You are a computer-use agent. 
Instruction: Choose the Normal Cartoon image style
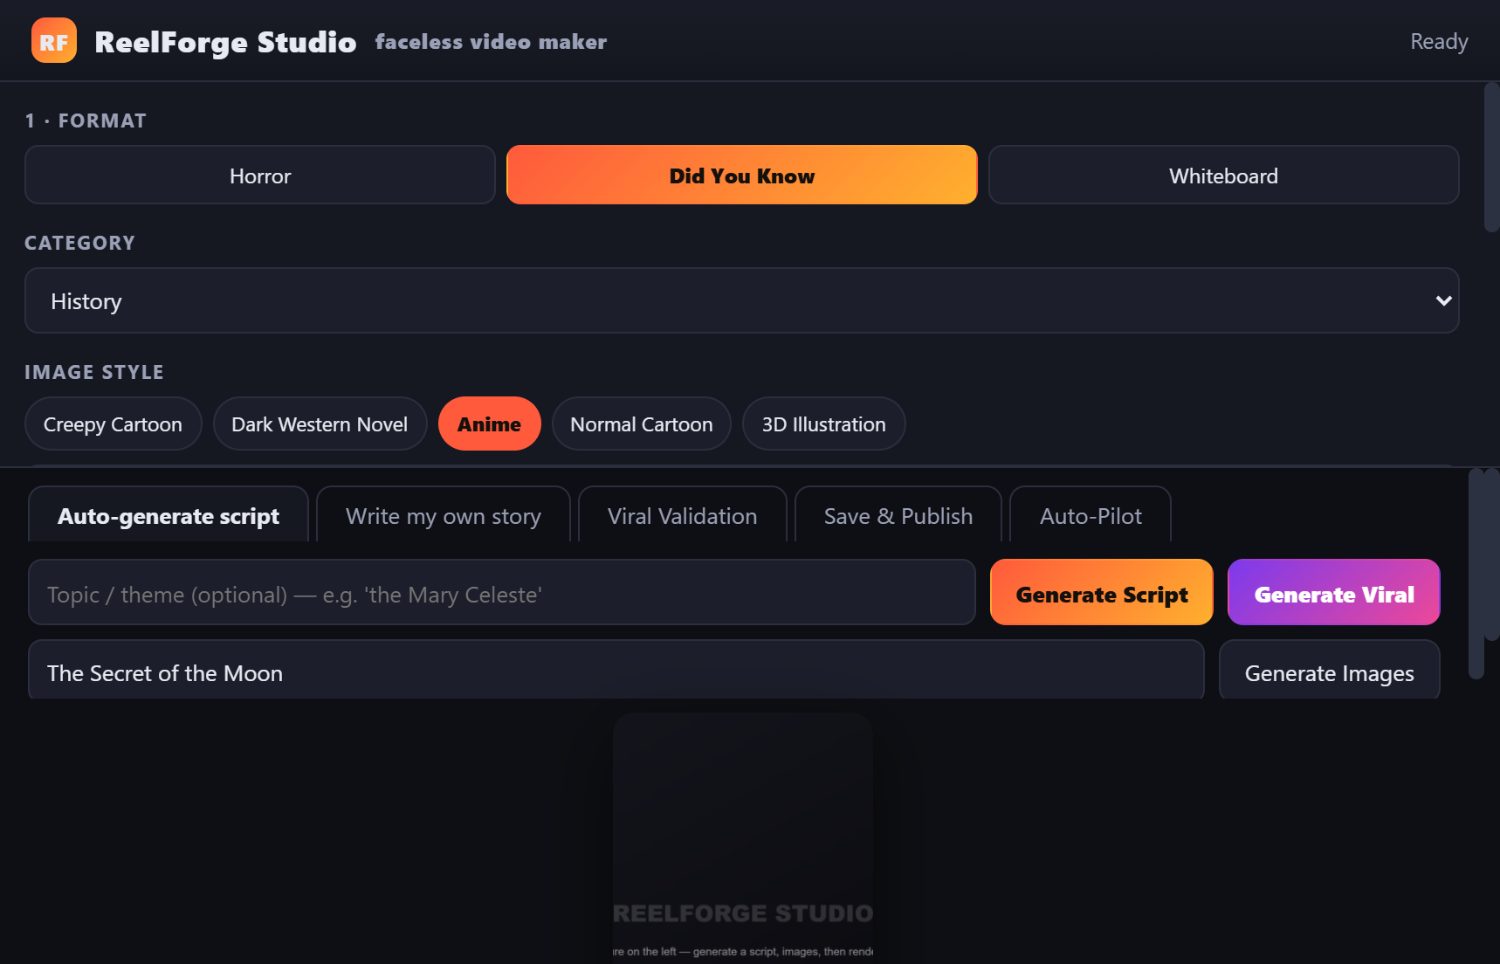pos(642,424)
